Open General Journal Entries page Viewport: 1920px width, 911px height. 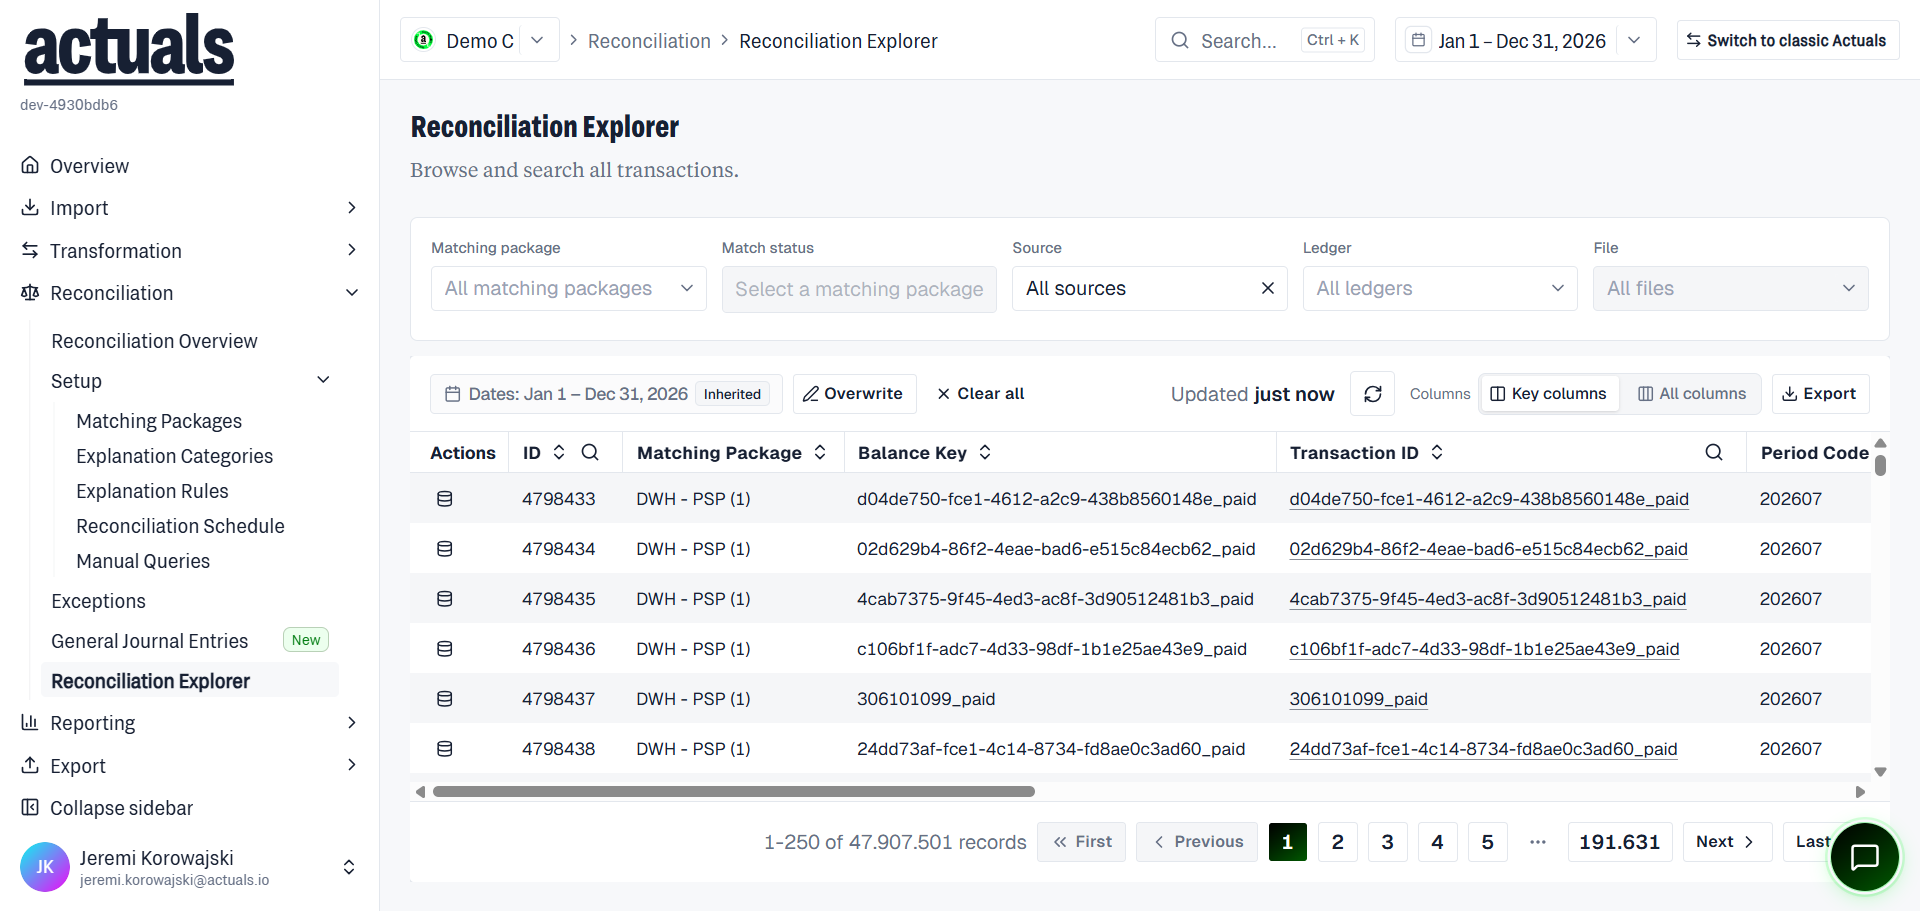coord(149,641)
